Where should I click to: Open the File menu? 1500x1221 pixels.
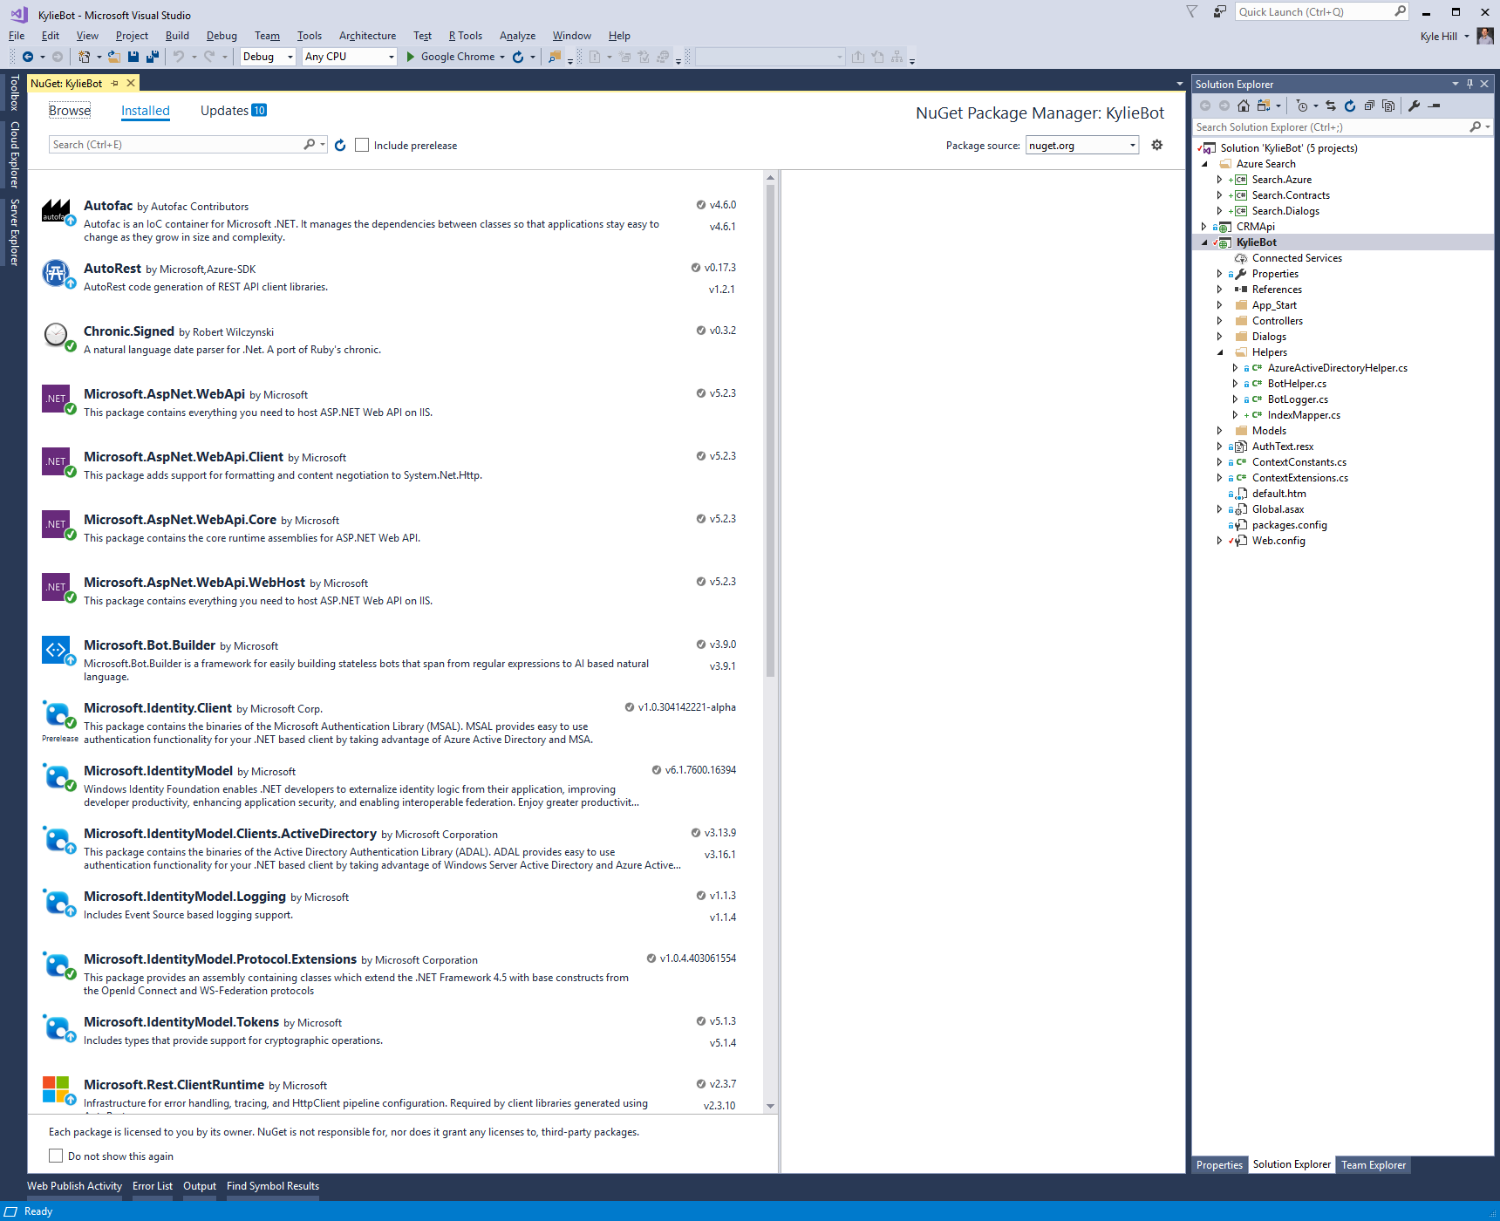[17, 36]
